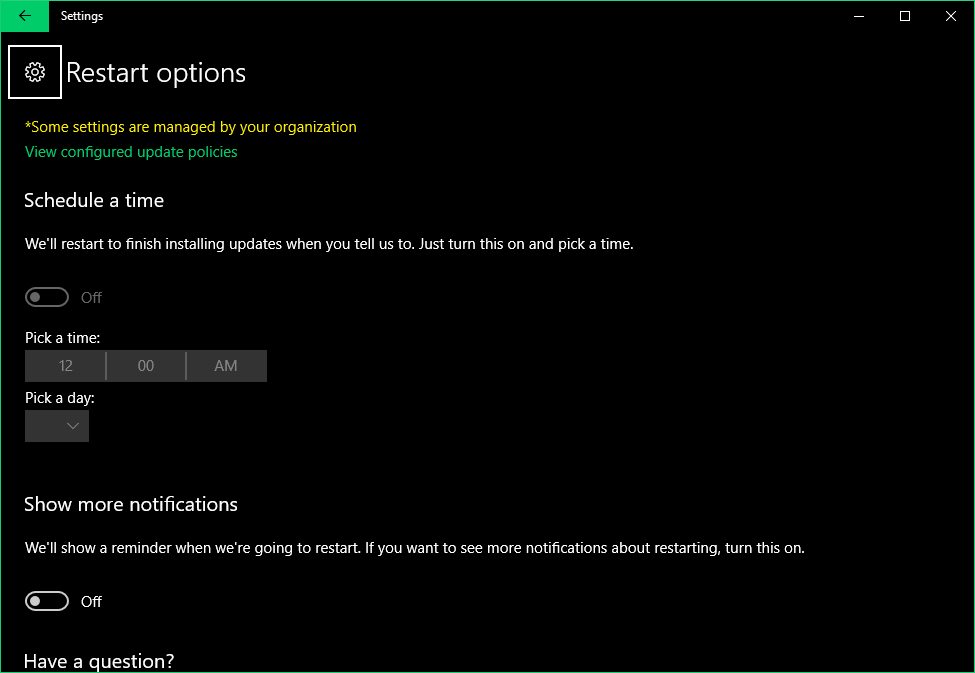Click the managed by your organization notice

pyautogui.click(x=190, y=126)
